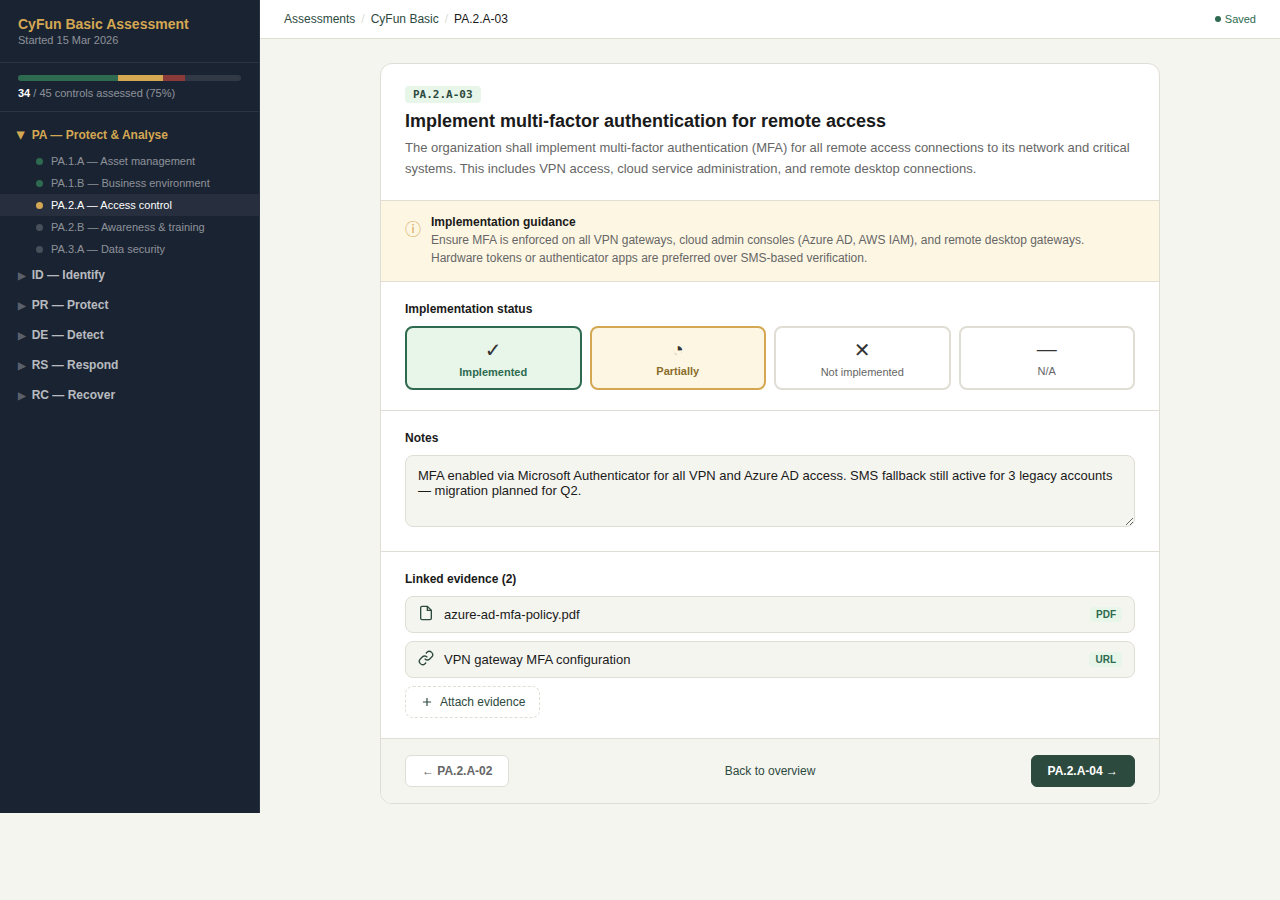The width and height of the screenshot is (1280, 900).
Task: Choose the N/A status label
Action: click(1046, 371)
